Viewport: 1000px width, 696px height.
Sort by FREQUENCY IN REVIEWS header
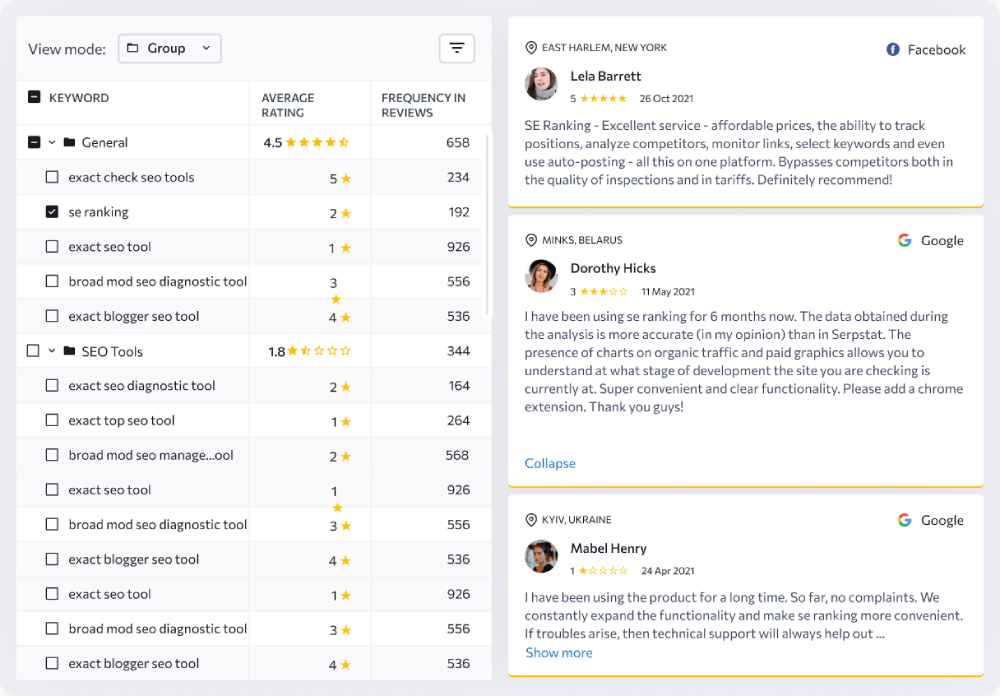(x=423, y=105)
